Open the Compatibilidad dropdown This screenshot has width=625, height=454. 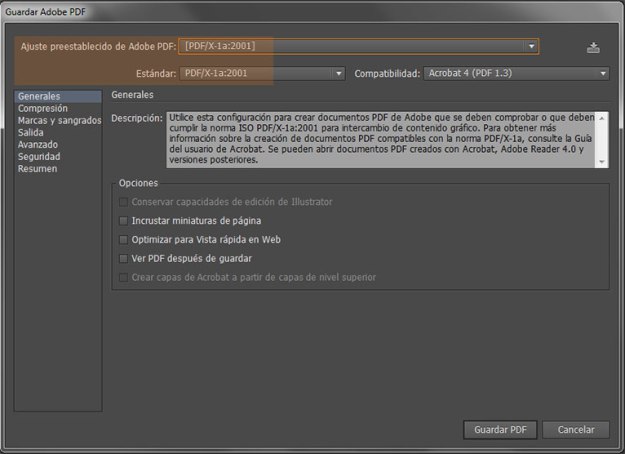tap(516, 73)
